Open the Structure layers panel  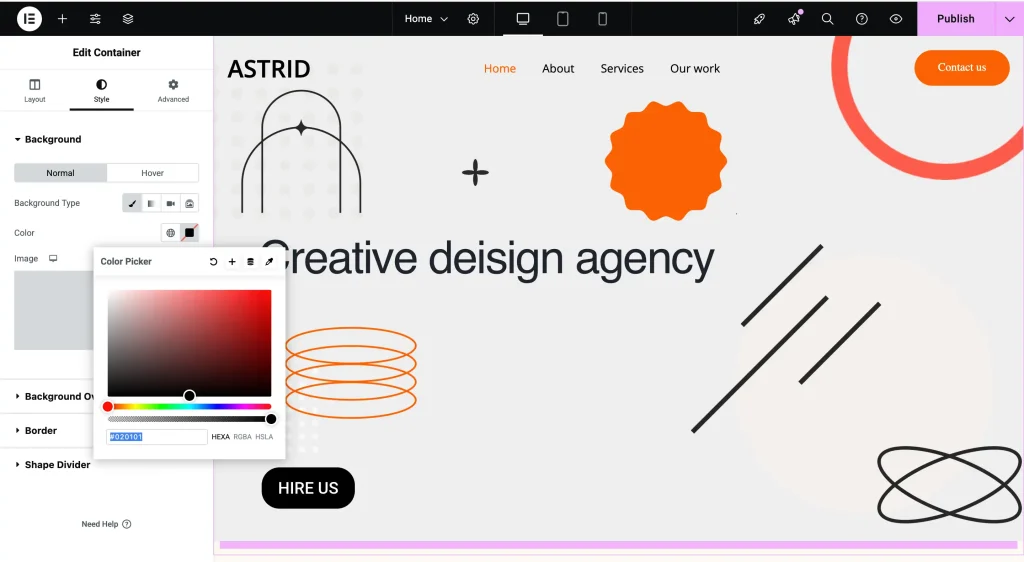(x=128, y=19)
